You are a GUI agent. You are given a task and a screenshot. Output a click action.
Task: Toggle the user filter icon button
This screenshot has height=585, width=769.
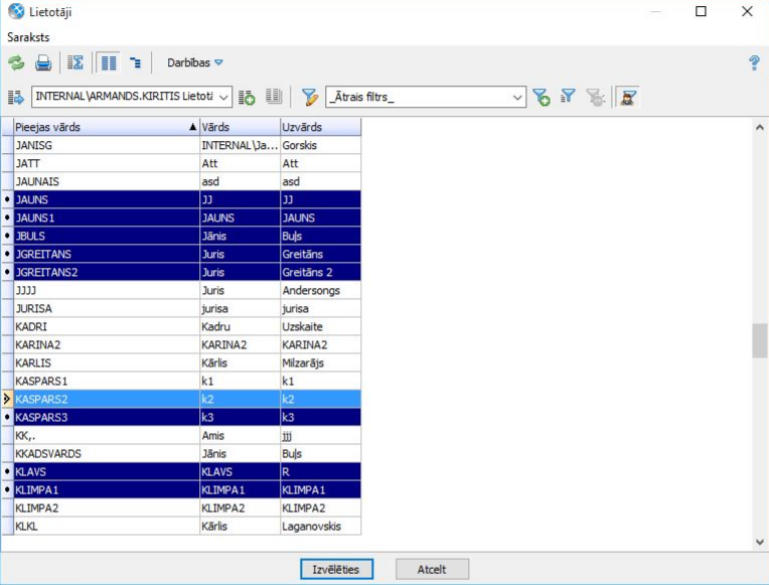click(x=628, y=97)
